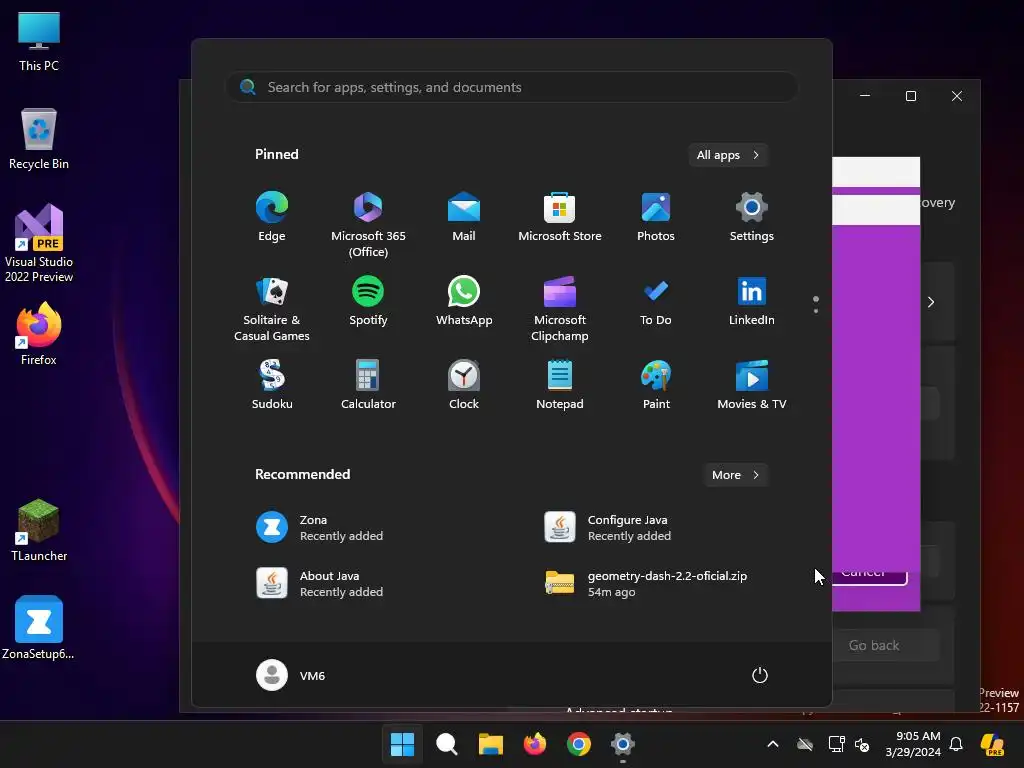Open the notification bell

coord(956,744)
